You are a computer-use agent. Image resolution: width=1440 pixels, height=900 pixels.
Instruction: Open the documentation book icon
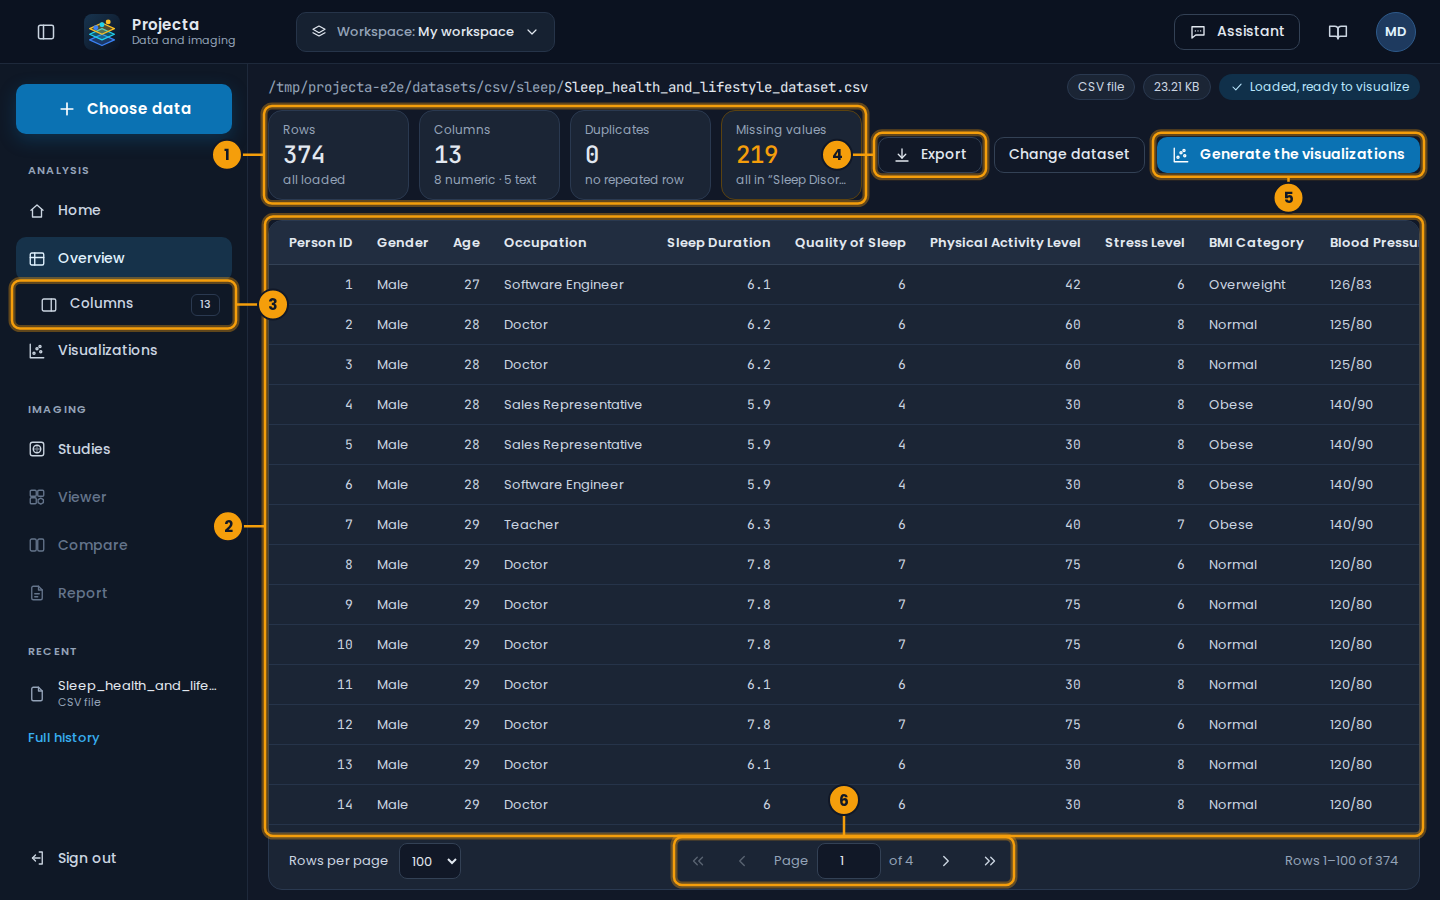tap(1338, 32)
